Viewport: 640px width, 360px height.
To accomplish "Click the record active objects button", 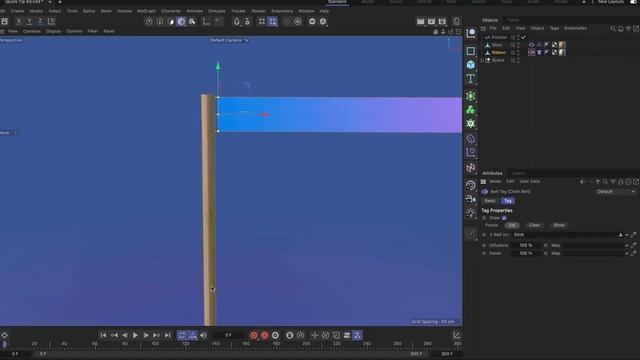I will 253,335.
